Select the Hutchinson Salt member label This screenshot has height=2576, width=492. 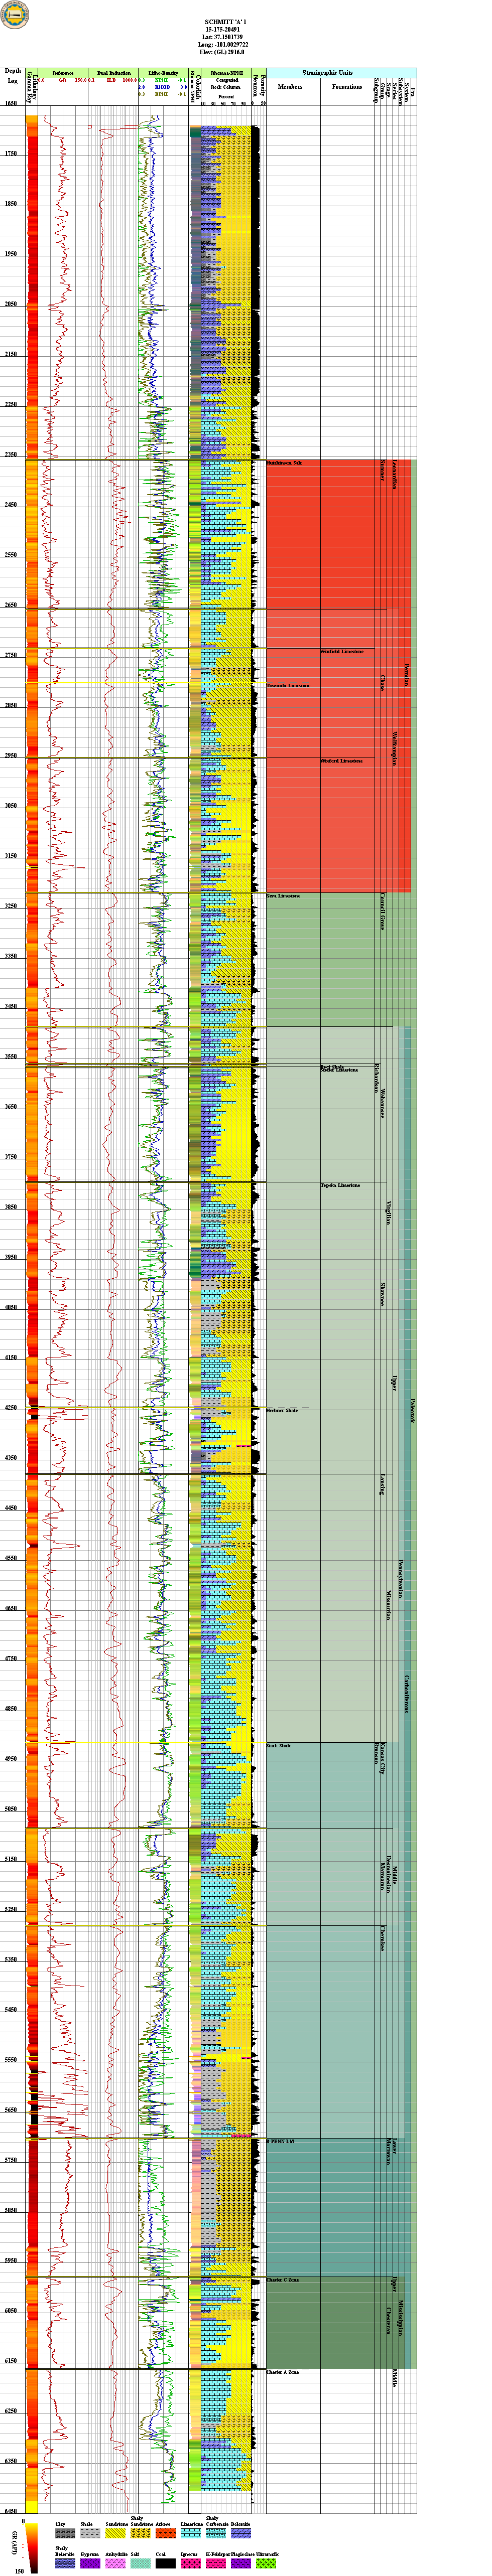(x=284, y=464)
